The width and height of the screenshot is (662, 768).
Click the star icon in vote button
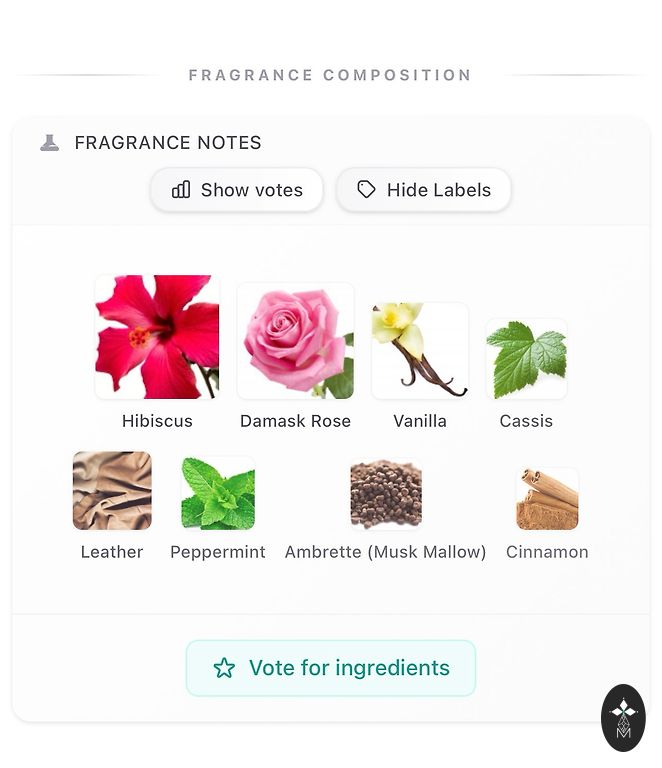(x=224, y=668)
